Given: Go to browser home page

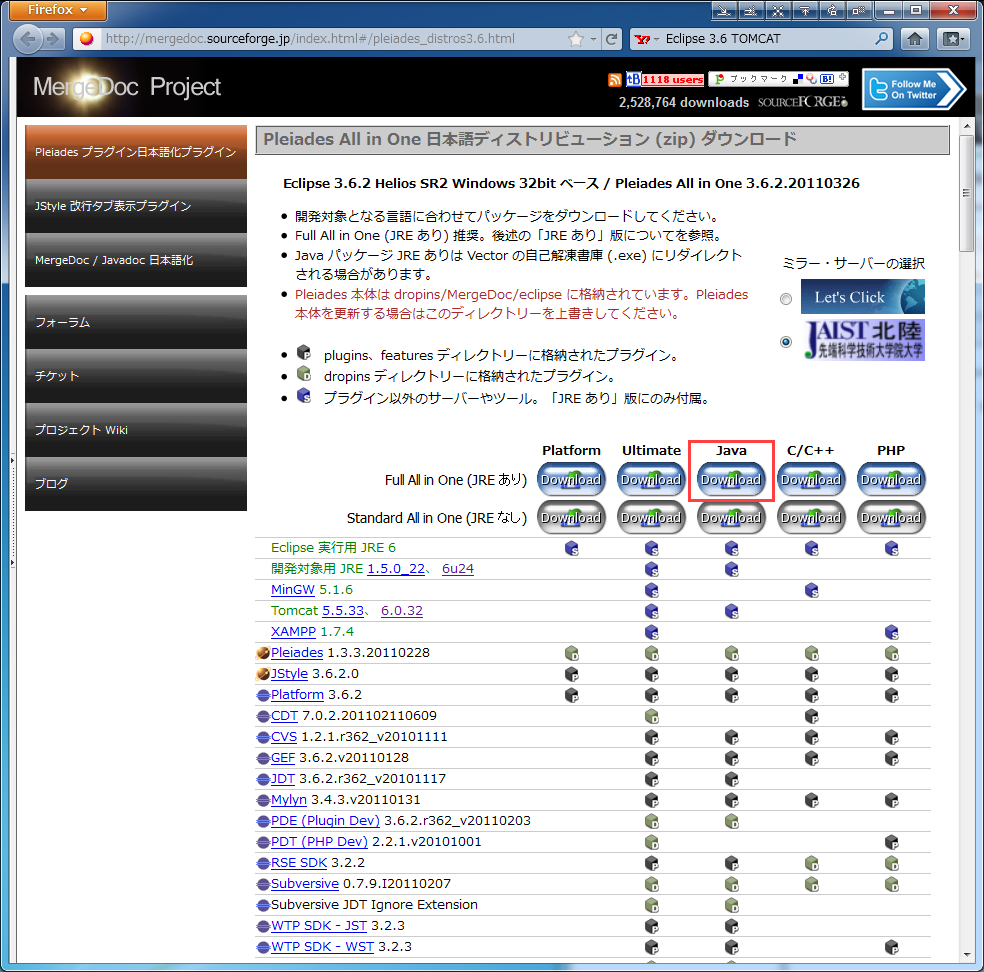Looking at the screenshot, I should (x=915, y=39).
